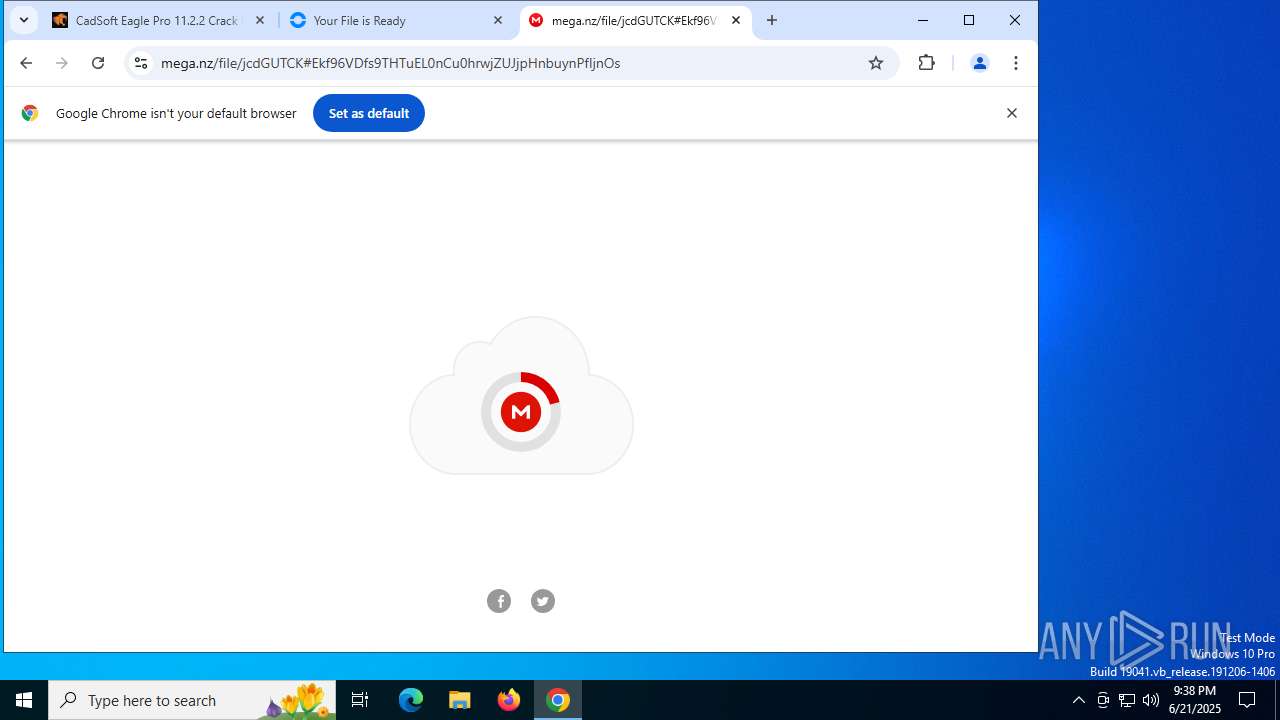Click the MEGA loading logo
The width and height of the screenshot is (1280, 720).
click(x=521, y=412)
